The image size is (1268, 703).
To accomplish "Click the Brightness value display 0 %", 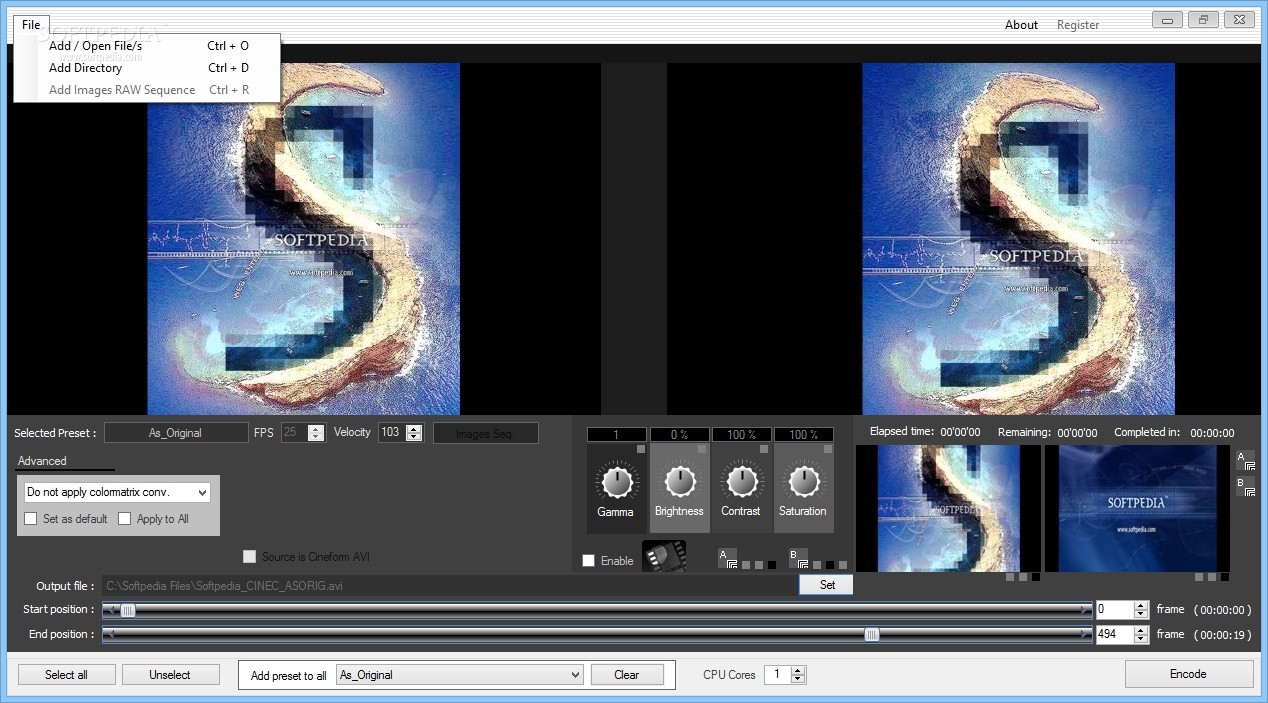I will pyautogui.click(x=679, y=435).
